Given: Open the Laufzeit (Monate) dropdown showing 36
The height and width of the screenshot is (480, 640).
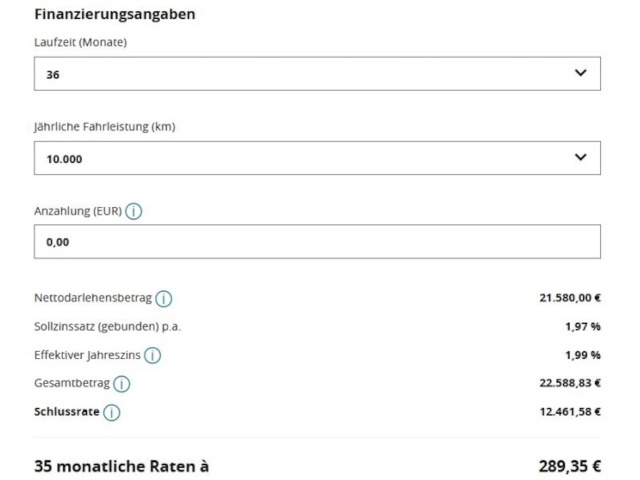Looking at the screenshot, I should (317, 73).
